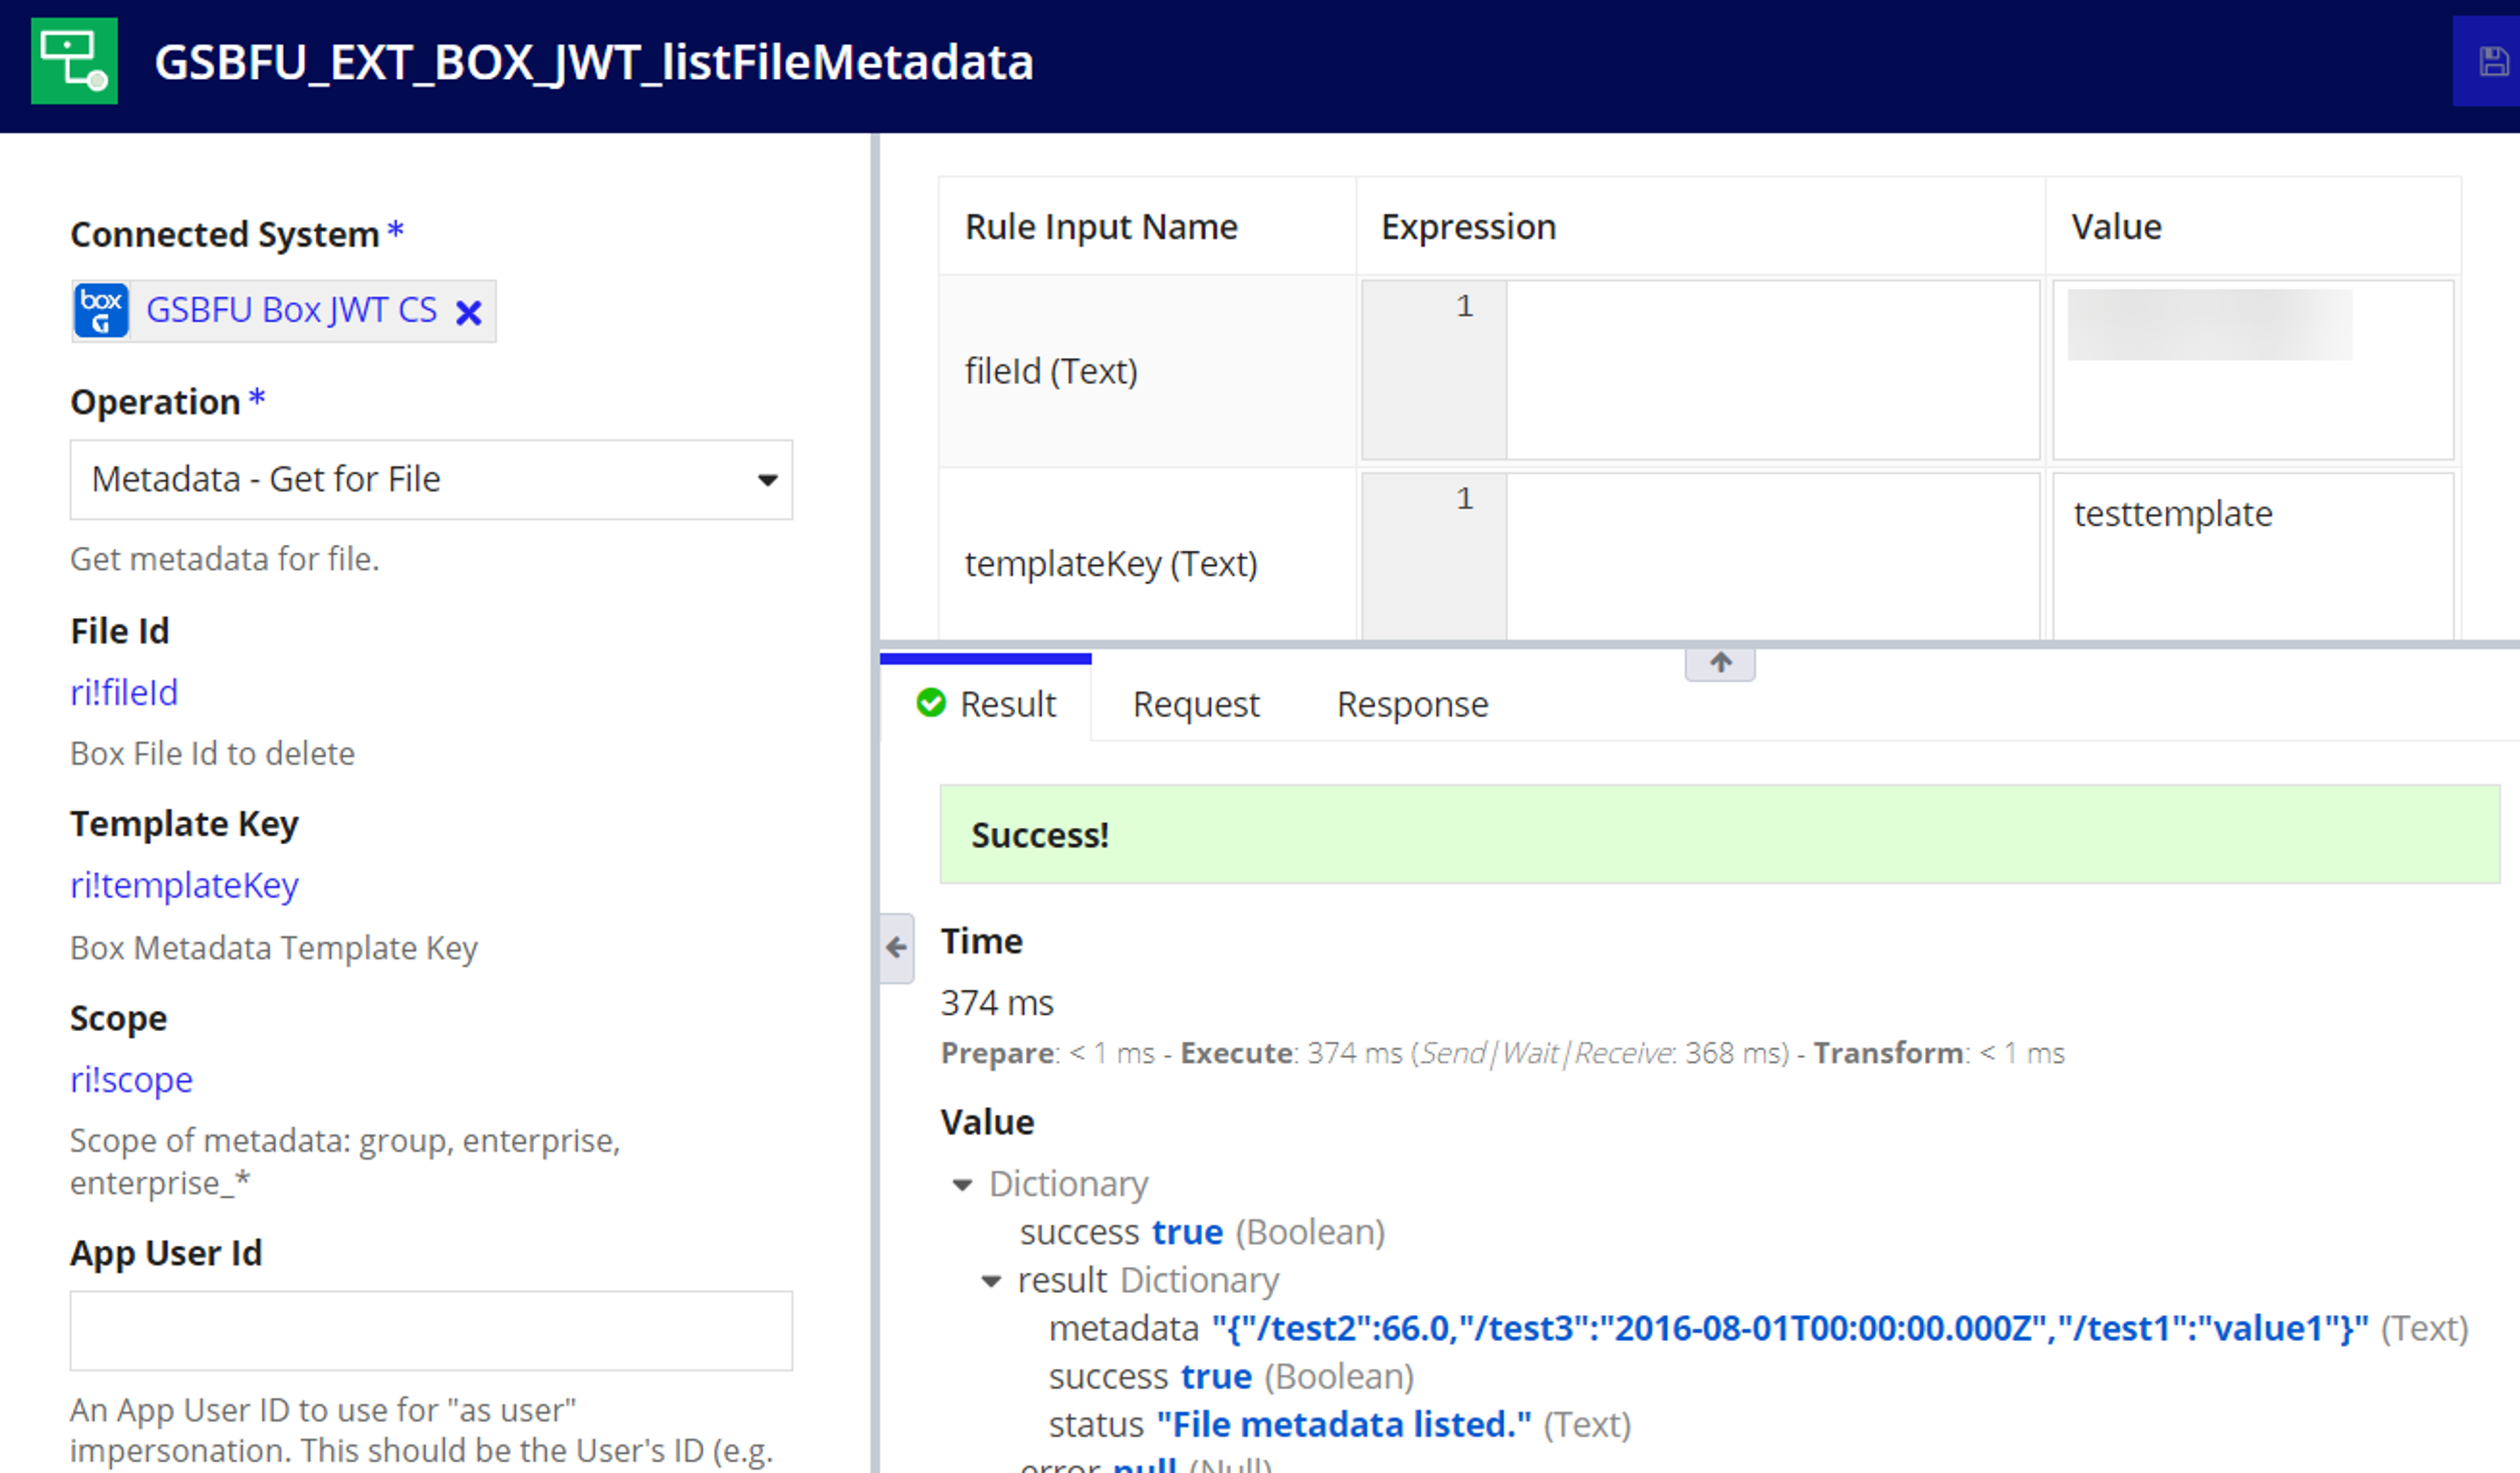Click the save icon in the header
Image resolution: width=2520 pixels, height=1473 pixels.
2493,62
